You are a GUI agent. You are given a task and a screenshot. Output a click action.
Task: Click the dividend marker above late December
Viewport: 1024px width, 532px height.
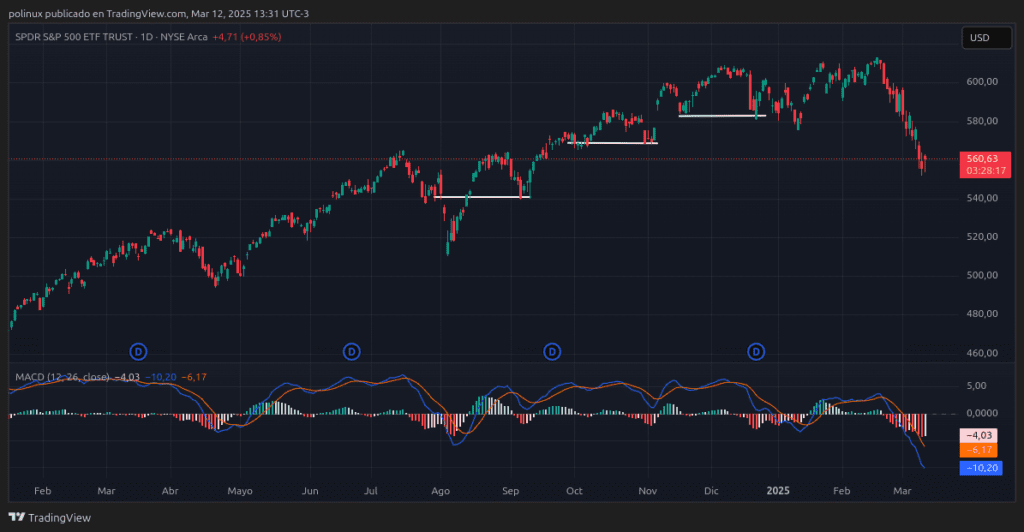click(757, 351)
